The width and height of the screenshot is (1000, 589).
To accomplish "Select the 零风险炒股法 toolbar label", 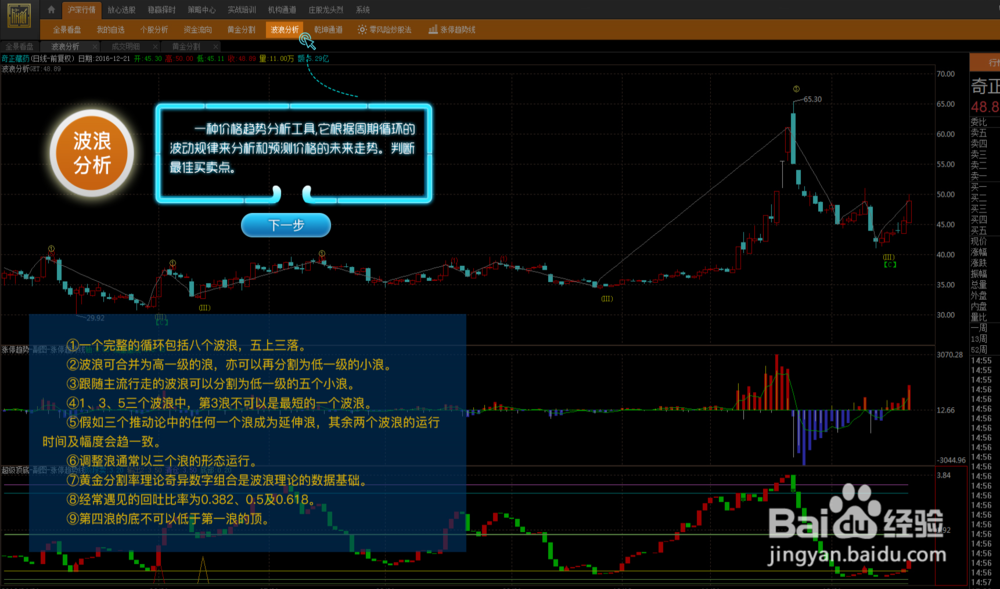I will click(x=390, y=29).
